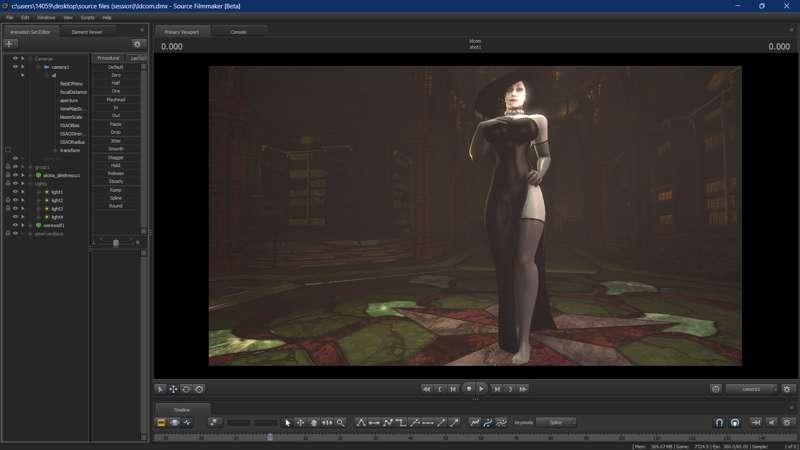
Task: Select the viewport selection arrow tool
Action: pos(160,389)
